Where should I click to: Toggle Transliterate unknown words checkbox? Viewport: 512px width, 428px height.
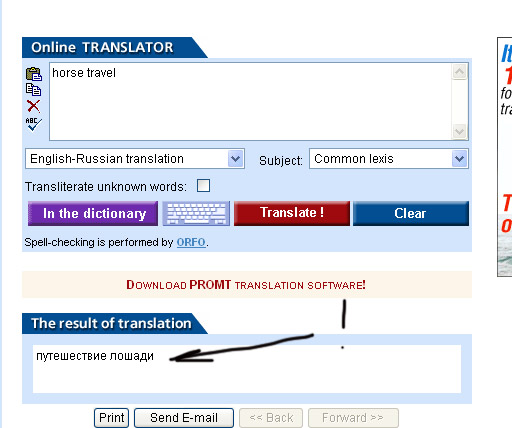click(203, 186)
